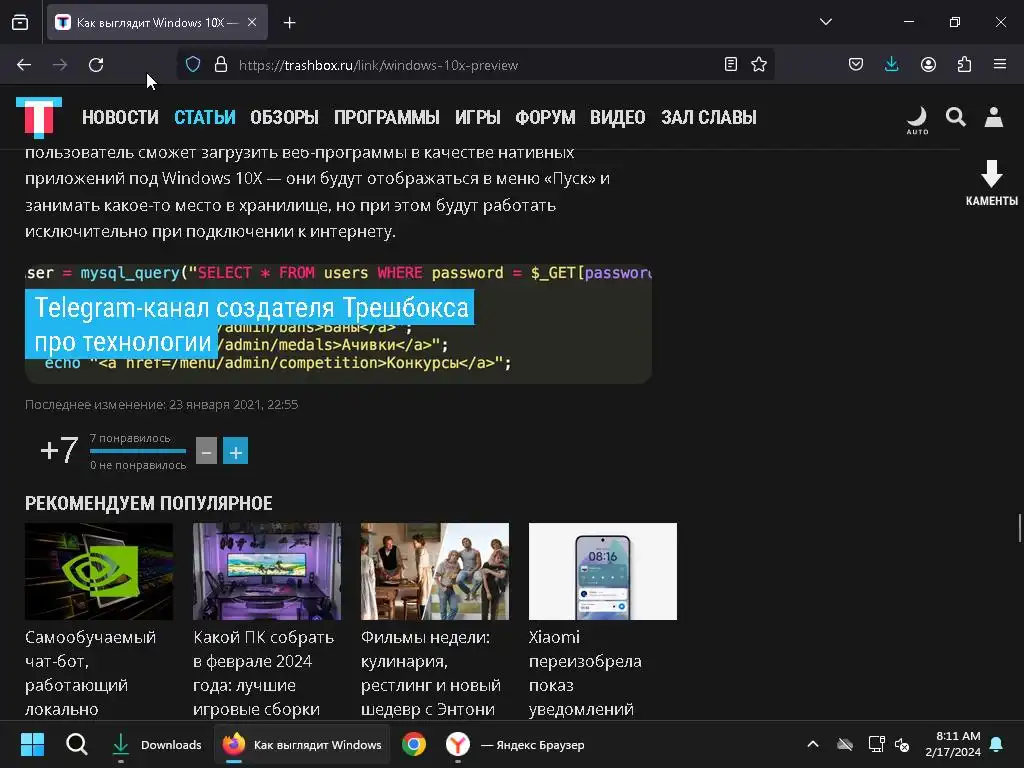
Task: Click the 'Последнее изменение' date text
Action: coord(161,404)
